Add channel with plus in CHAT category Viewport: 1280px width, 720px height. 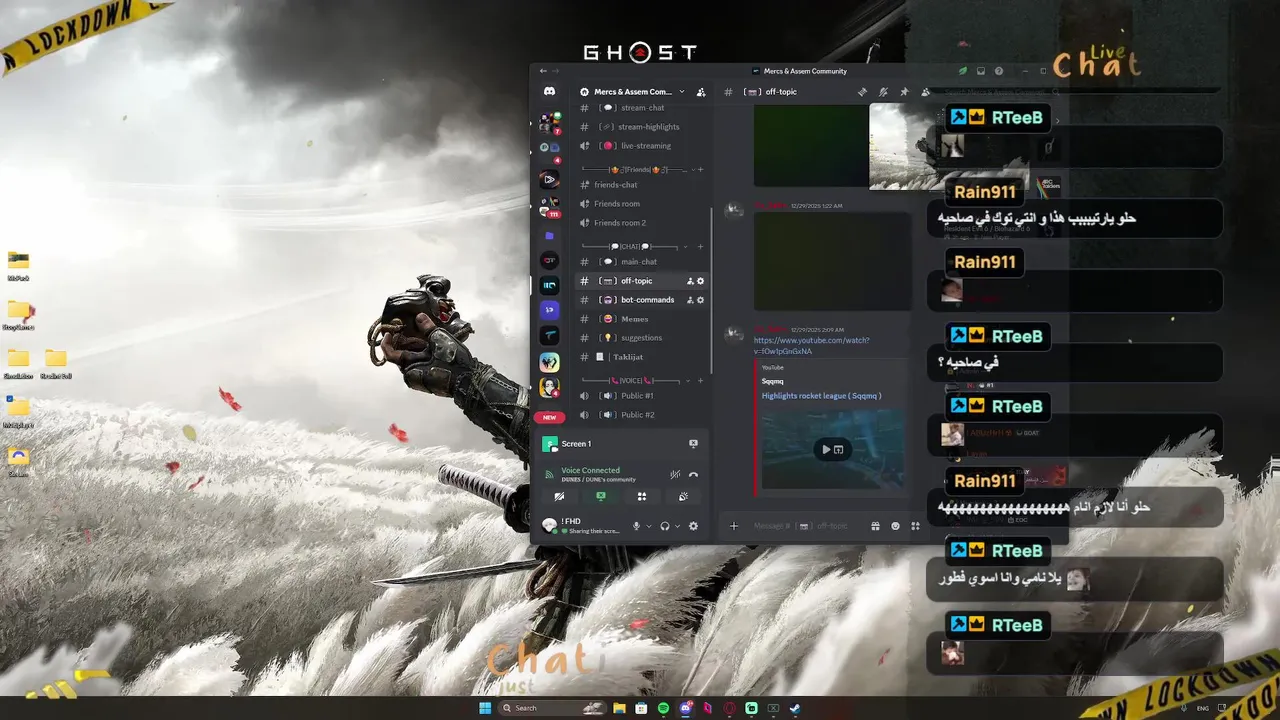[x=700, y=247]
